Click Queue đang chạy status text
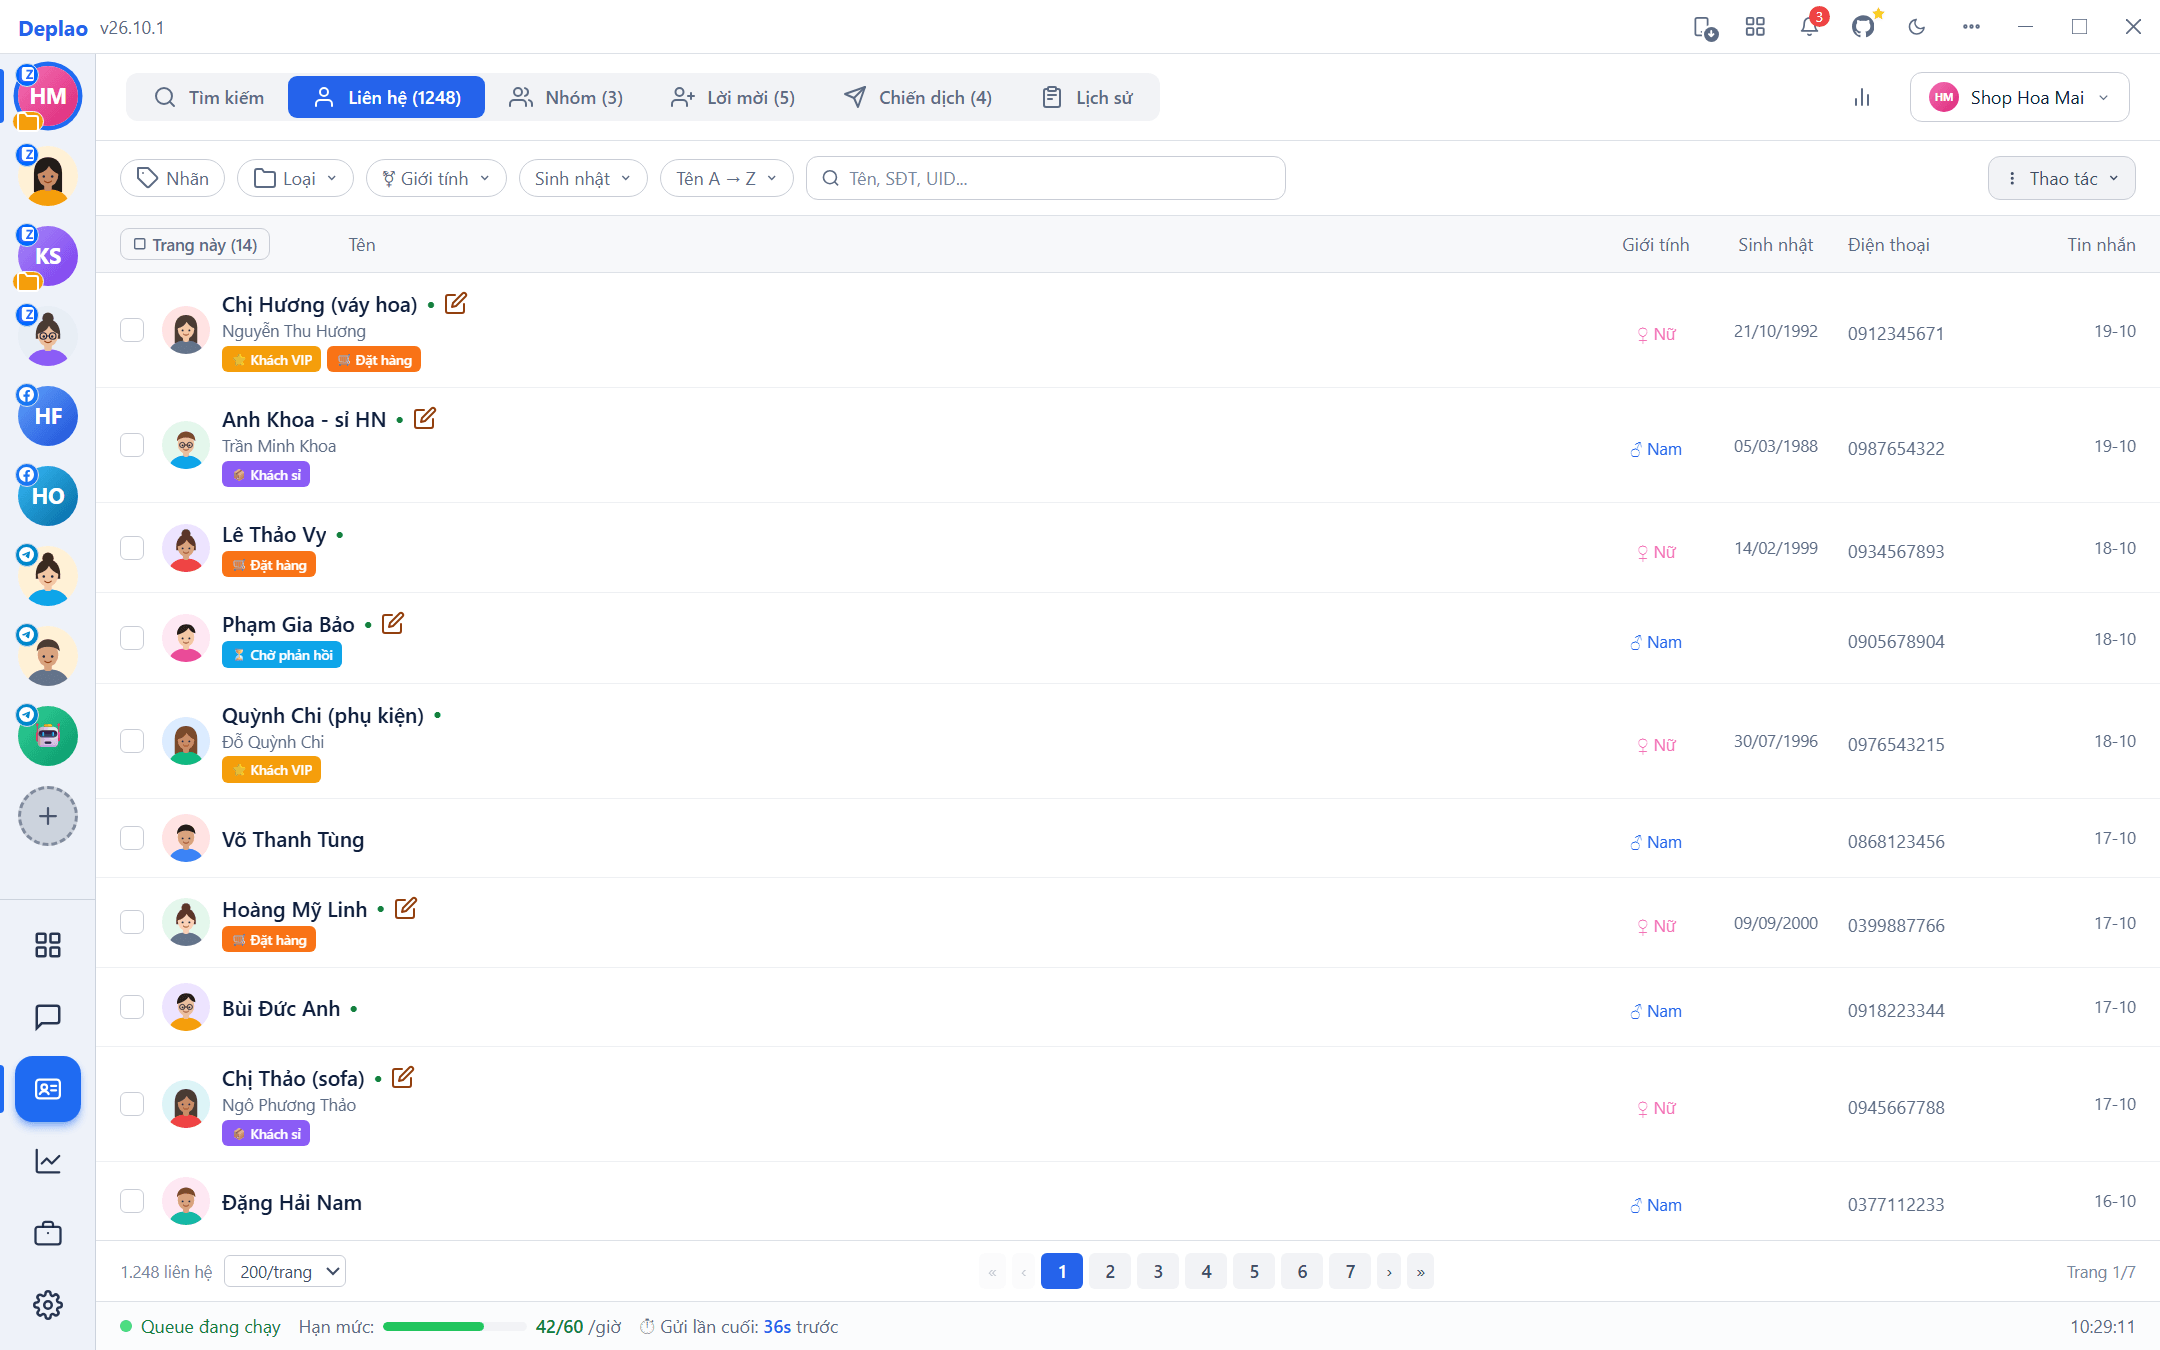The width and height of the screenshot is (2160, 1350). click(x=210, y=1327)
